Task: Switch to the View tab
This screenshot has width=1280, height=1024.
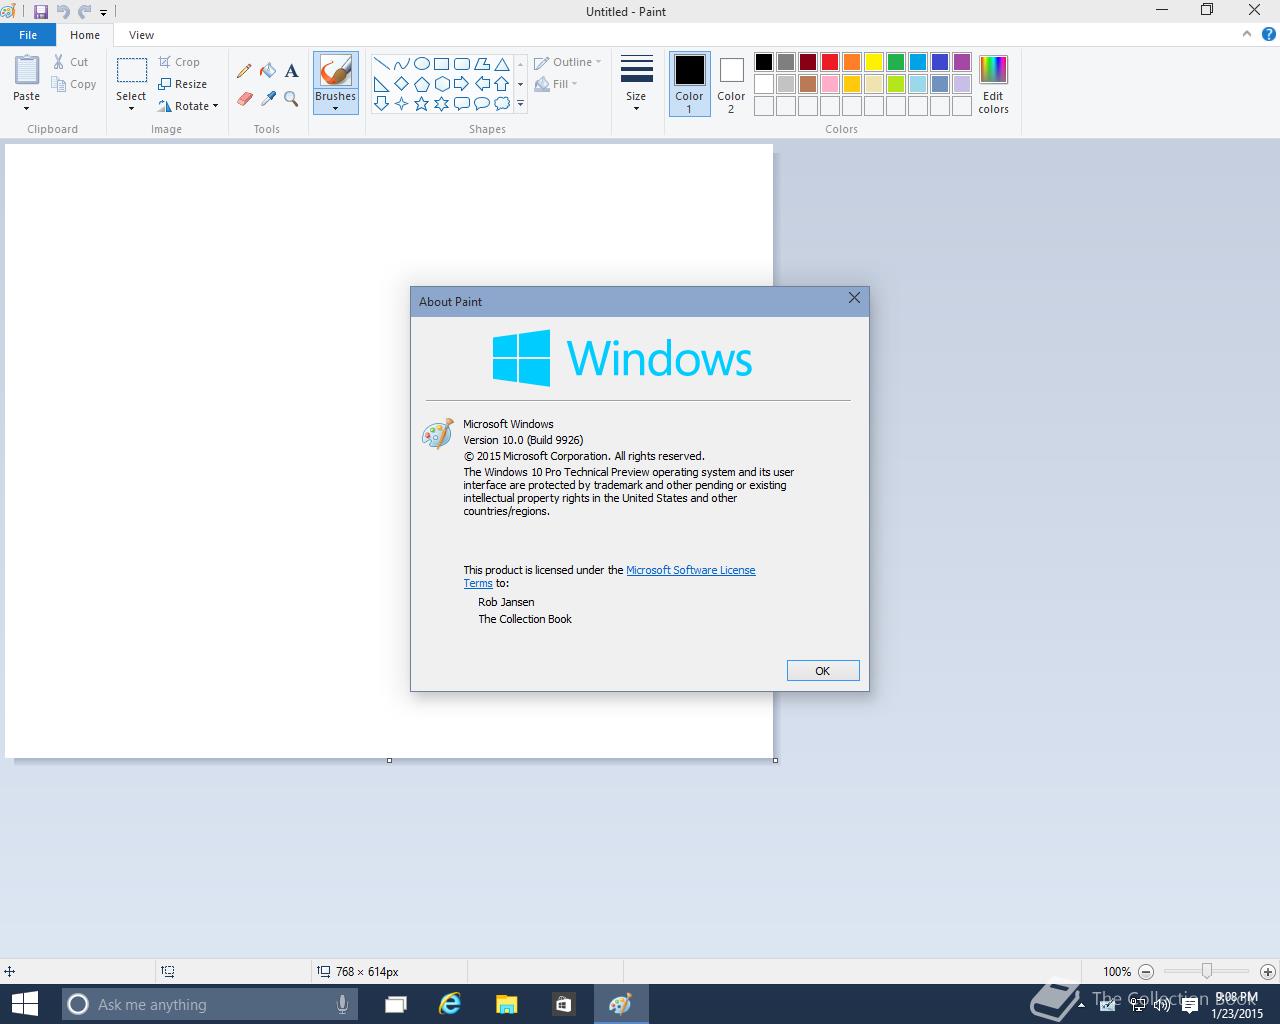Action: [141, 35]
